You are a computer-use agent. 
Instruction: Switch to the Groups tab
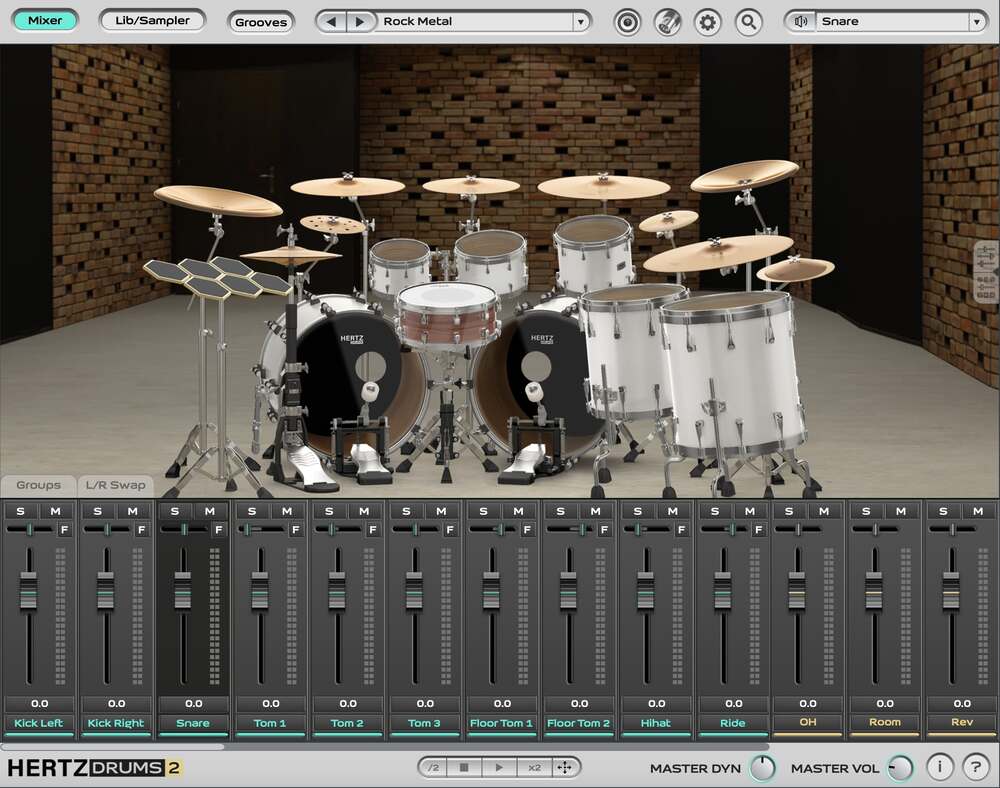37,486
